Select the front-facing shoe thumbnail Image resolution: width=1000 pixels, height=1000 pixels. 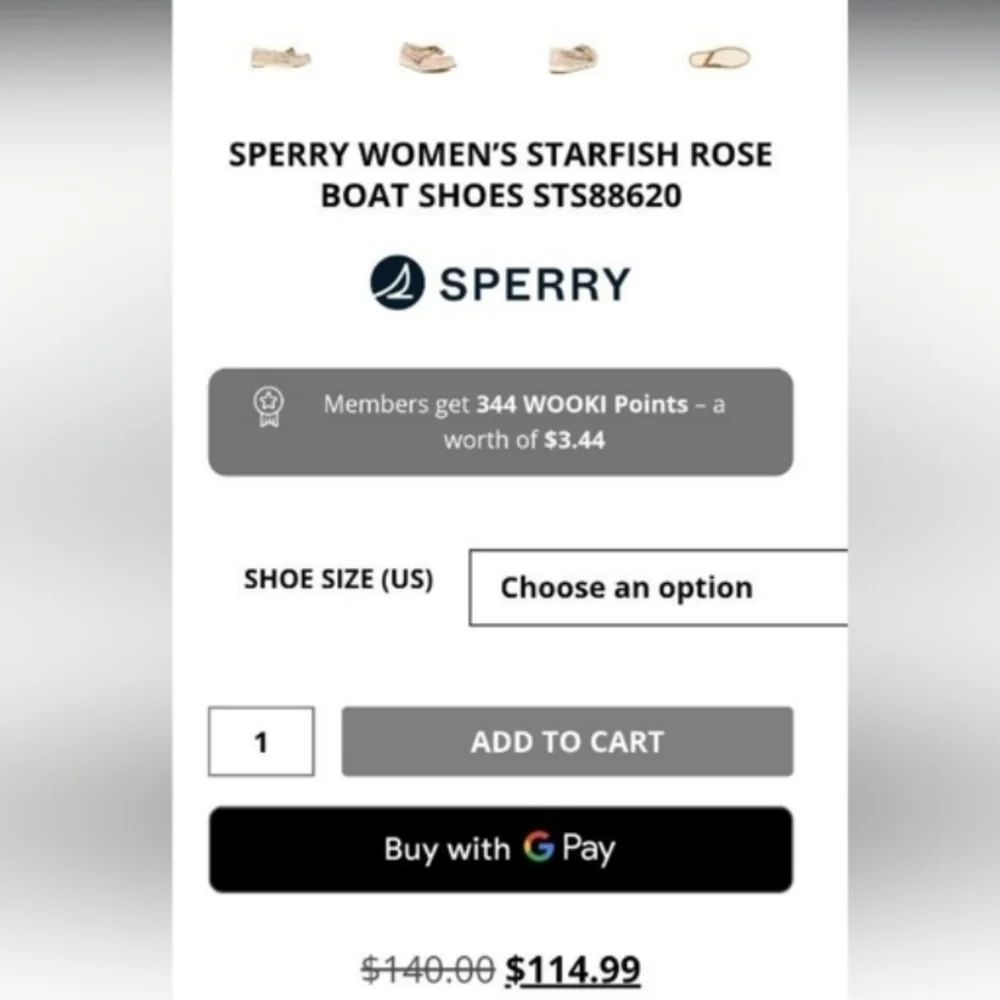[424, 58]
